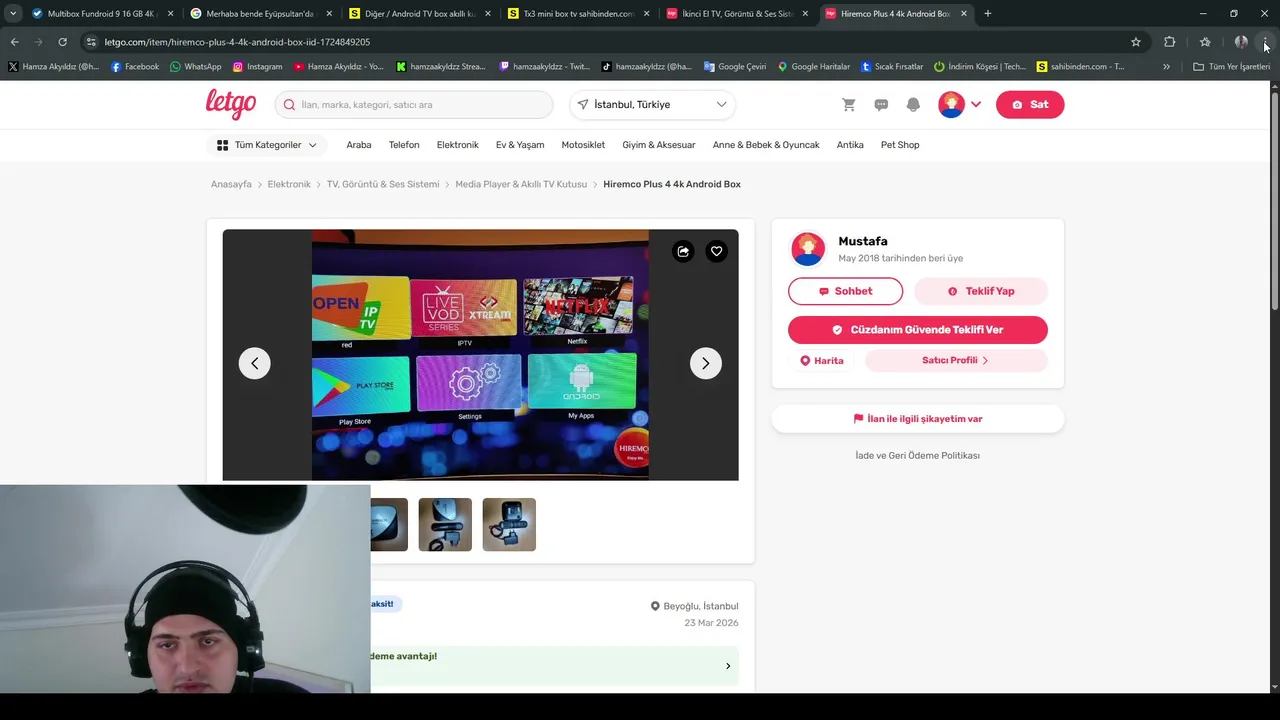Screen dimensions: 1280x720
Task: Open the Ev & Yaşam category
Action: [x=520, y=145]
